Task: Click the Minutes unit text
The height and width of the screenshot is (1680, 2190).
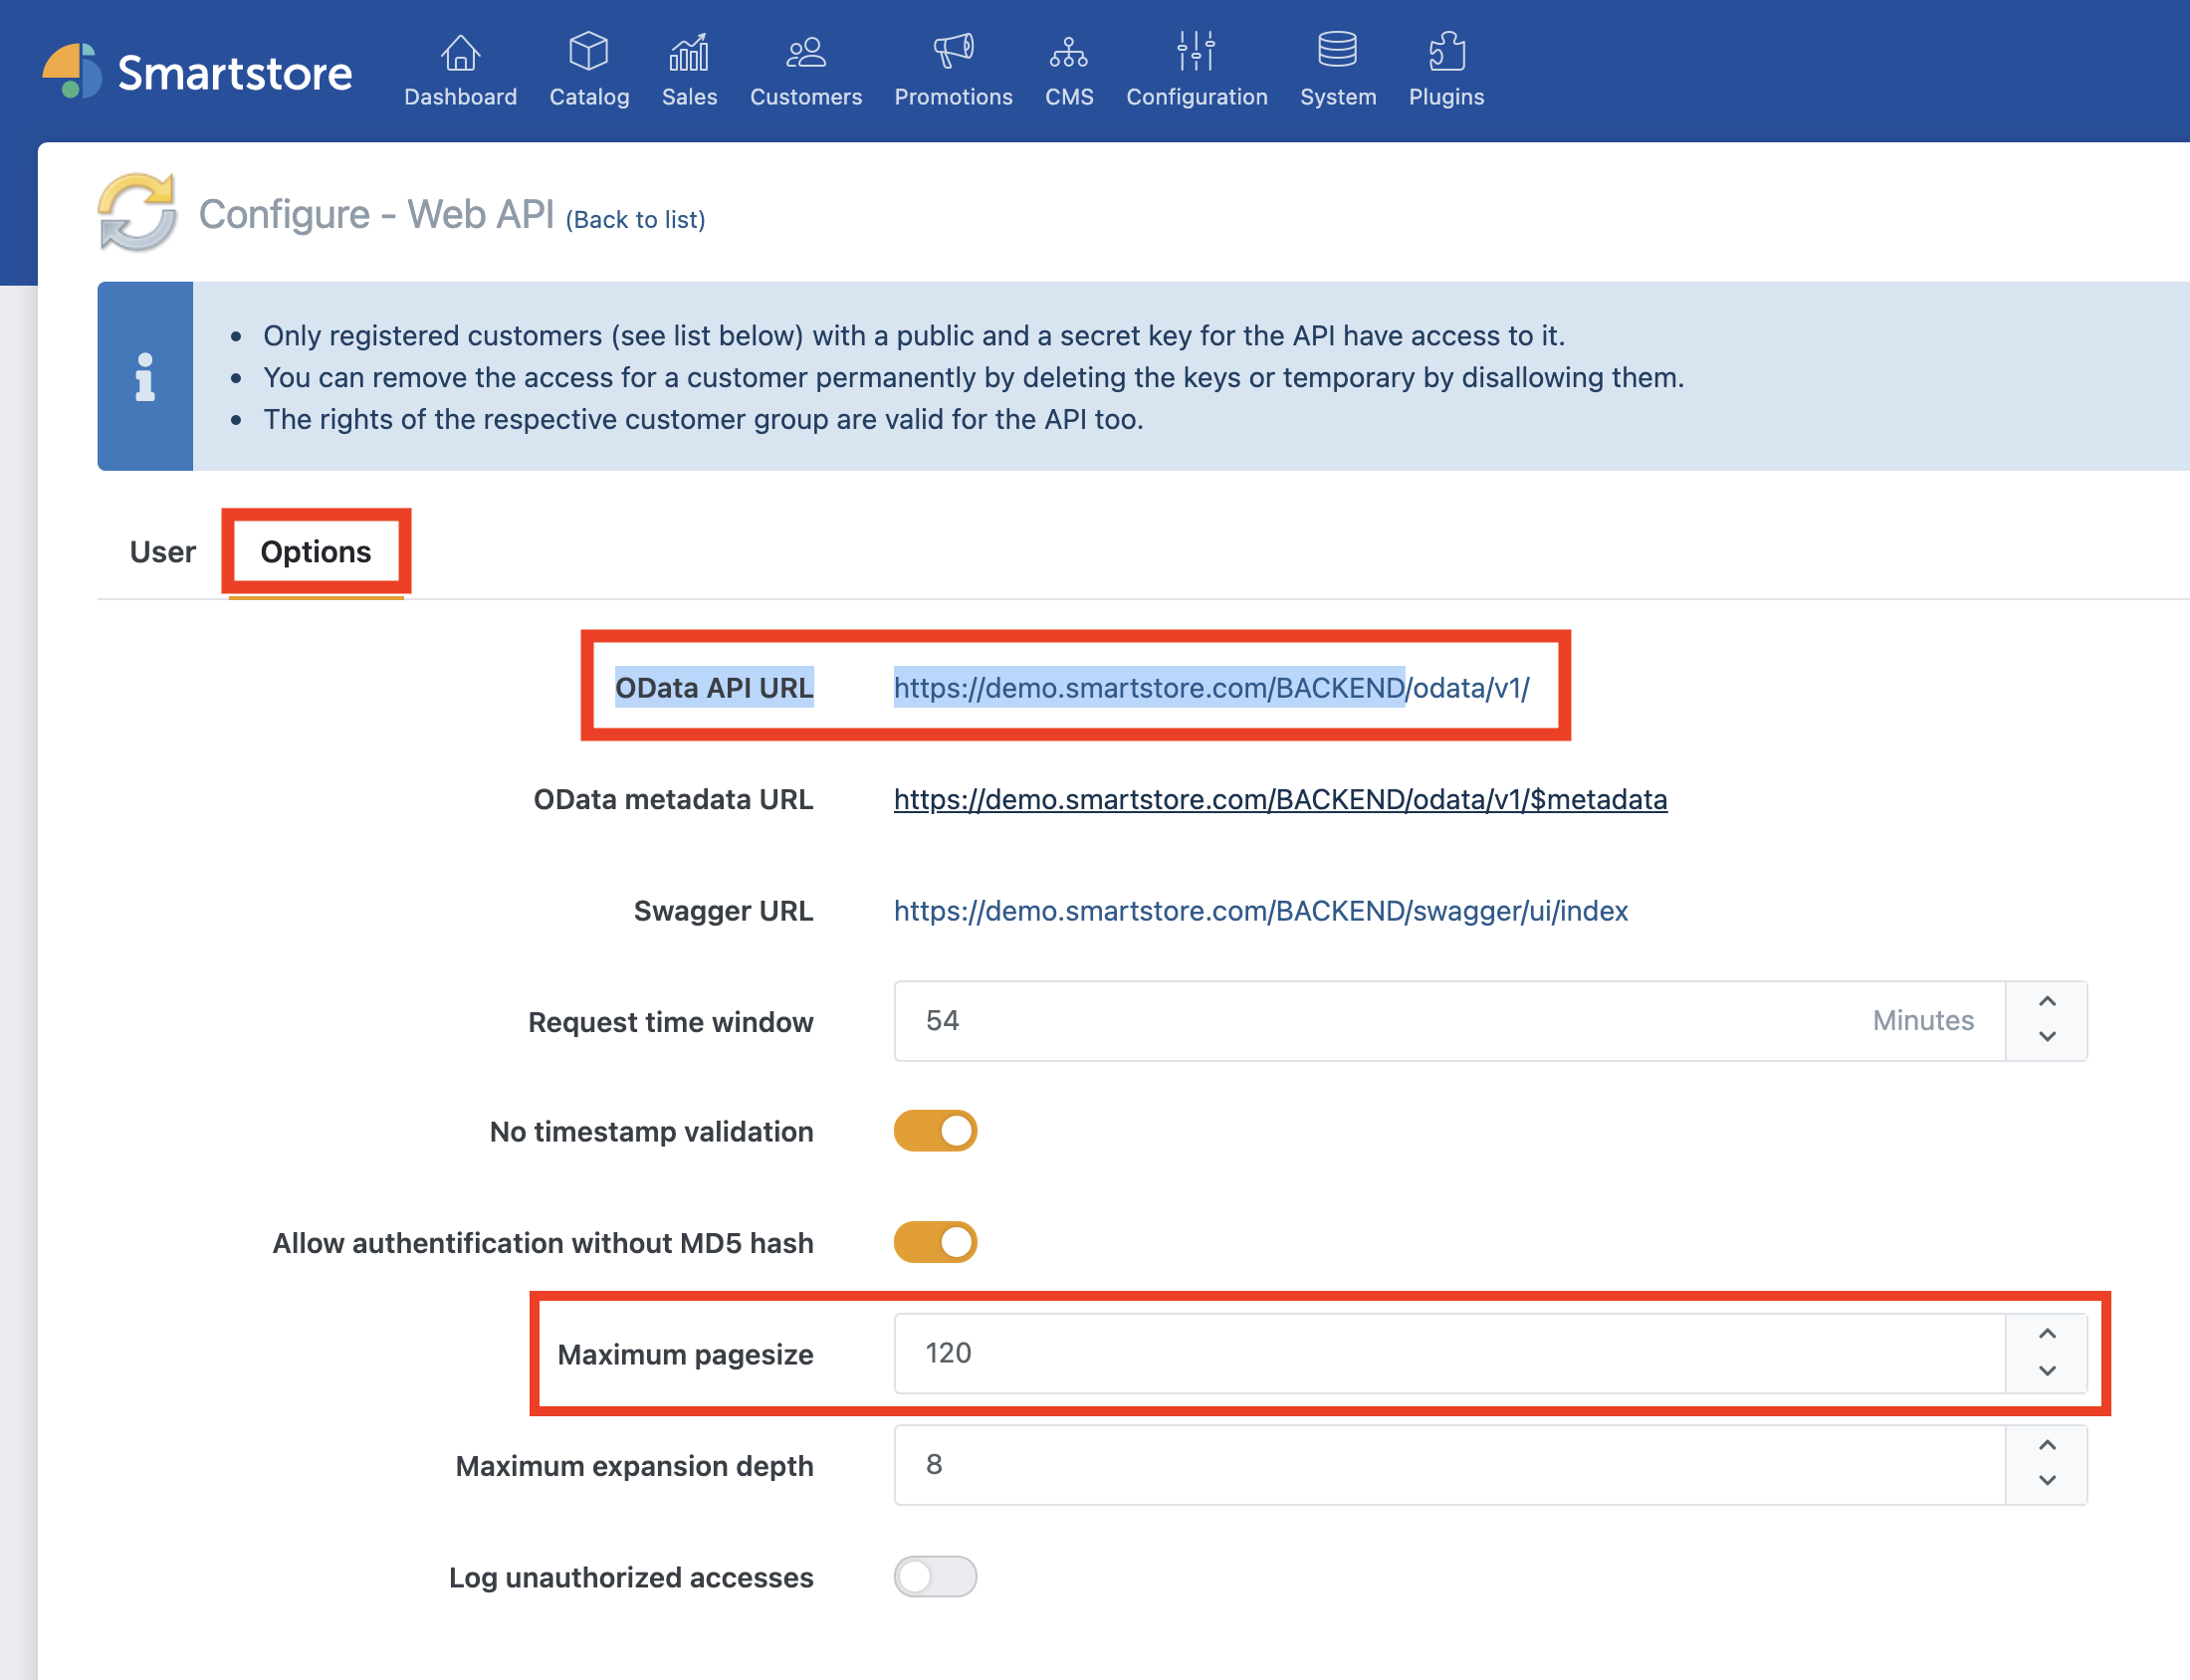Action: [x=1923, y=1021]
